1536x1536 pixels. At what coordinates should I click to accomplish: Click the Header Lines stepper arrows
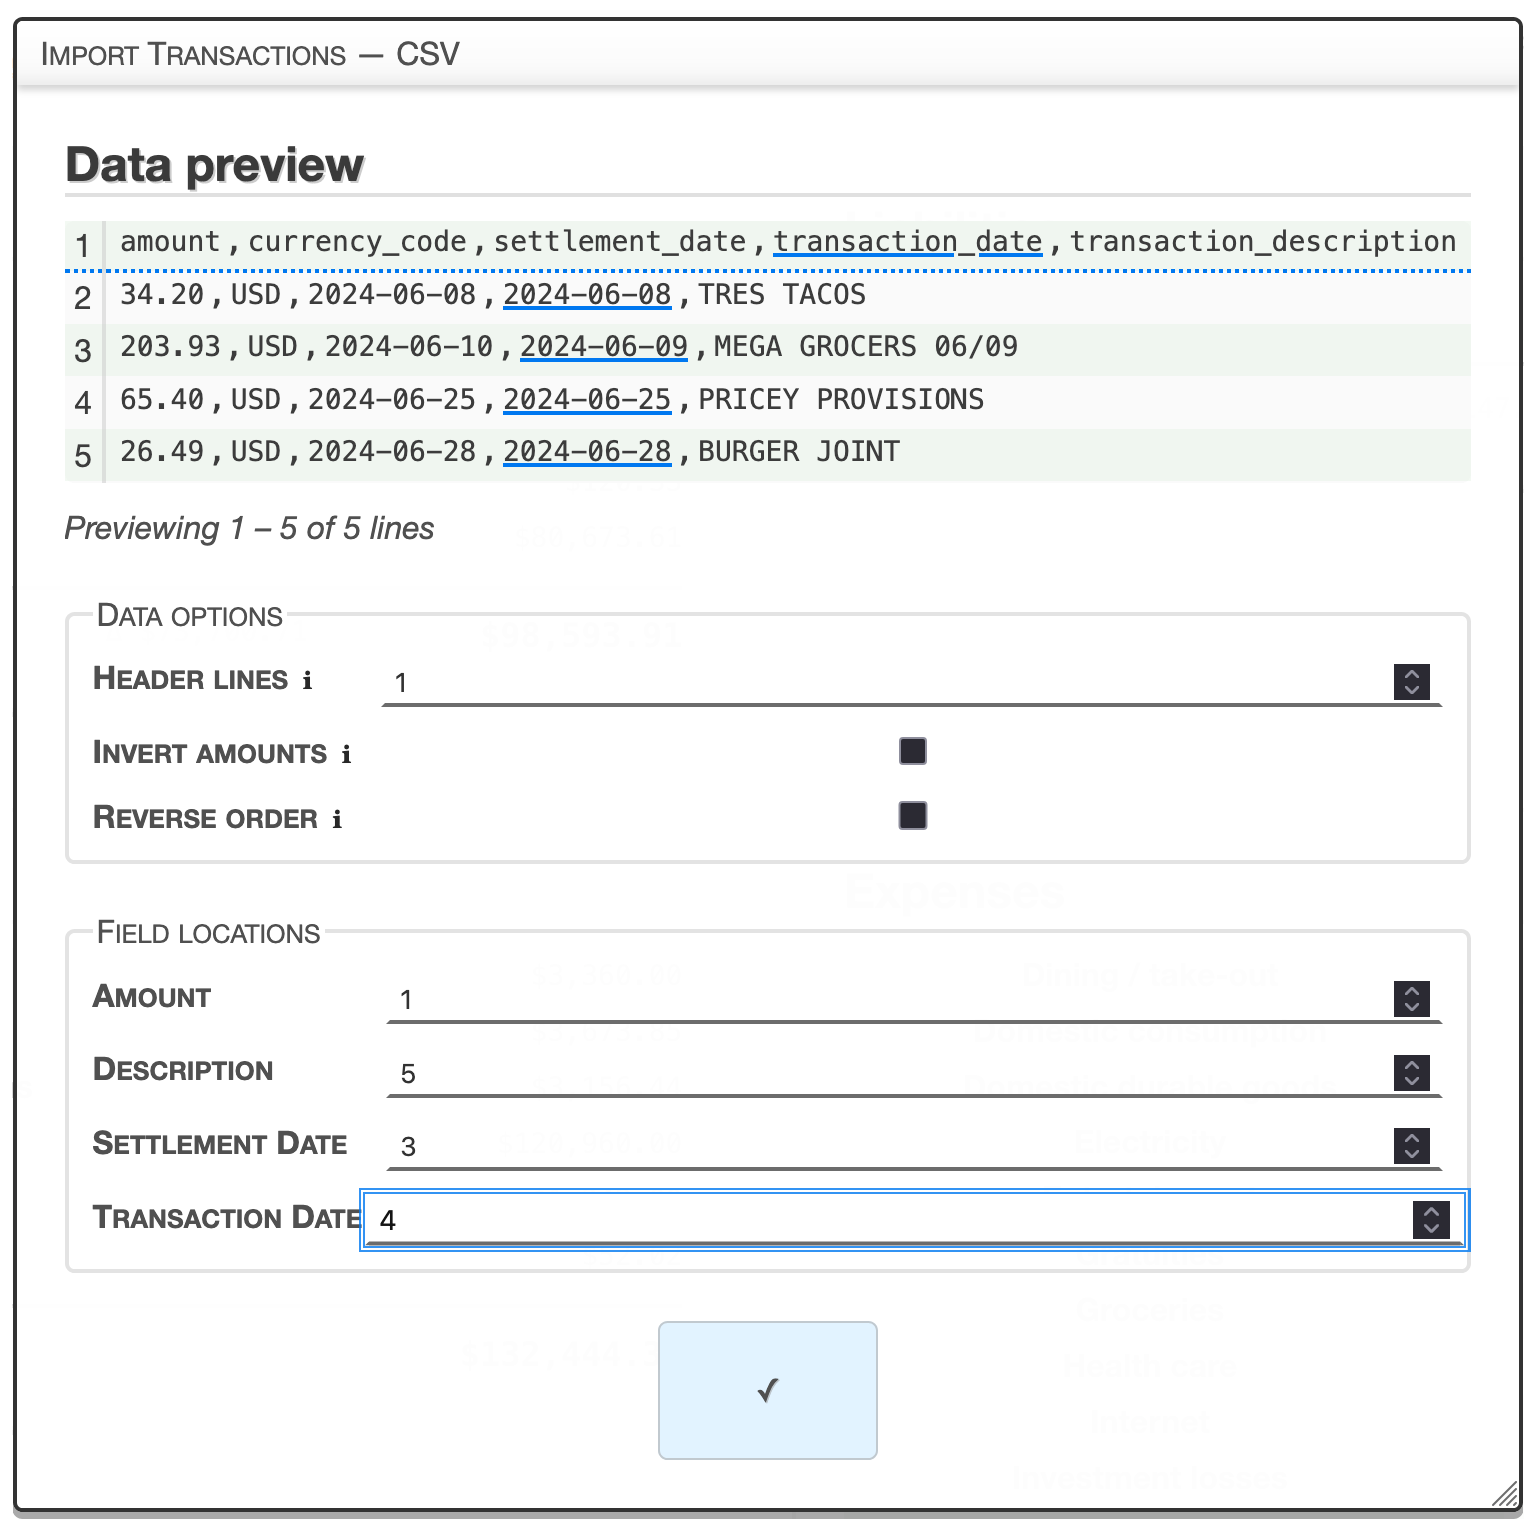pos(1411,682)
